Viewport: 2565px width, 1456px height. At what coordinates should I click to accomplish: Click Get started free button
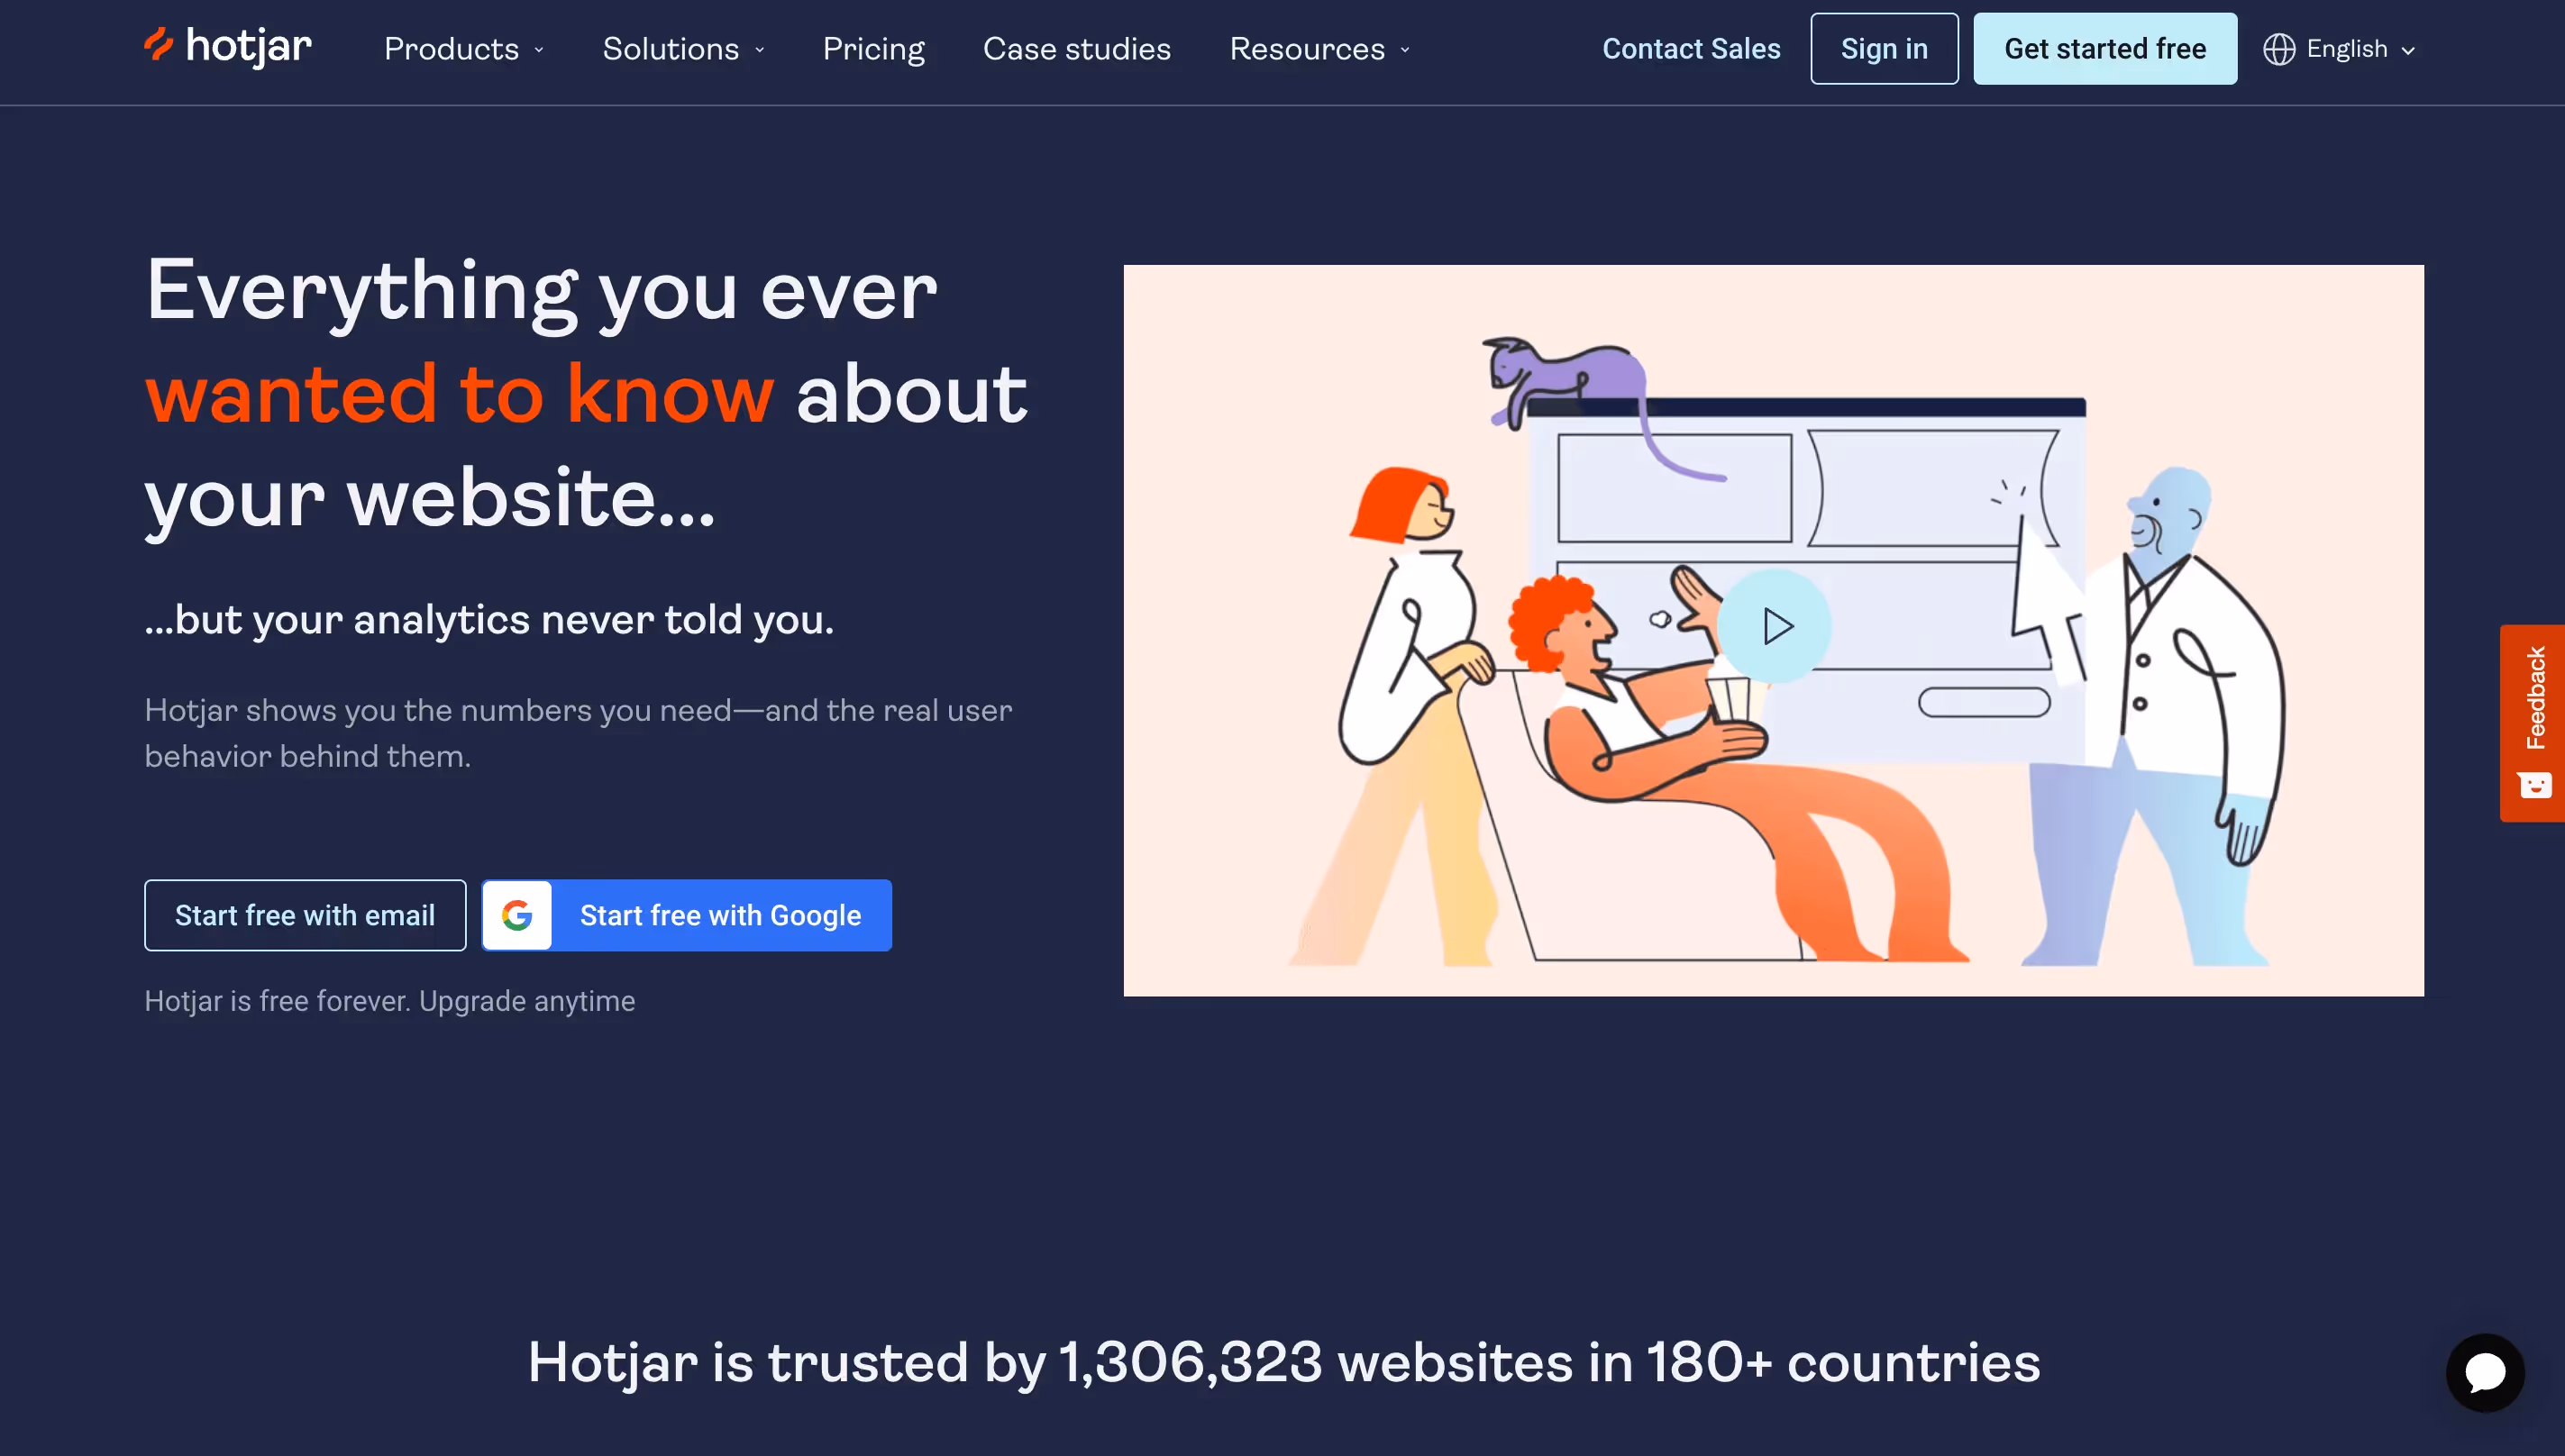pyautogui.click(x=2104, y=49)
